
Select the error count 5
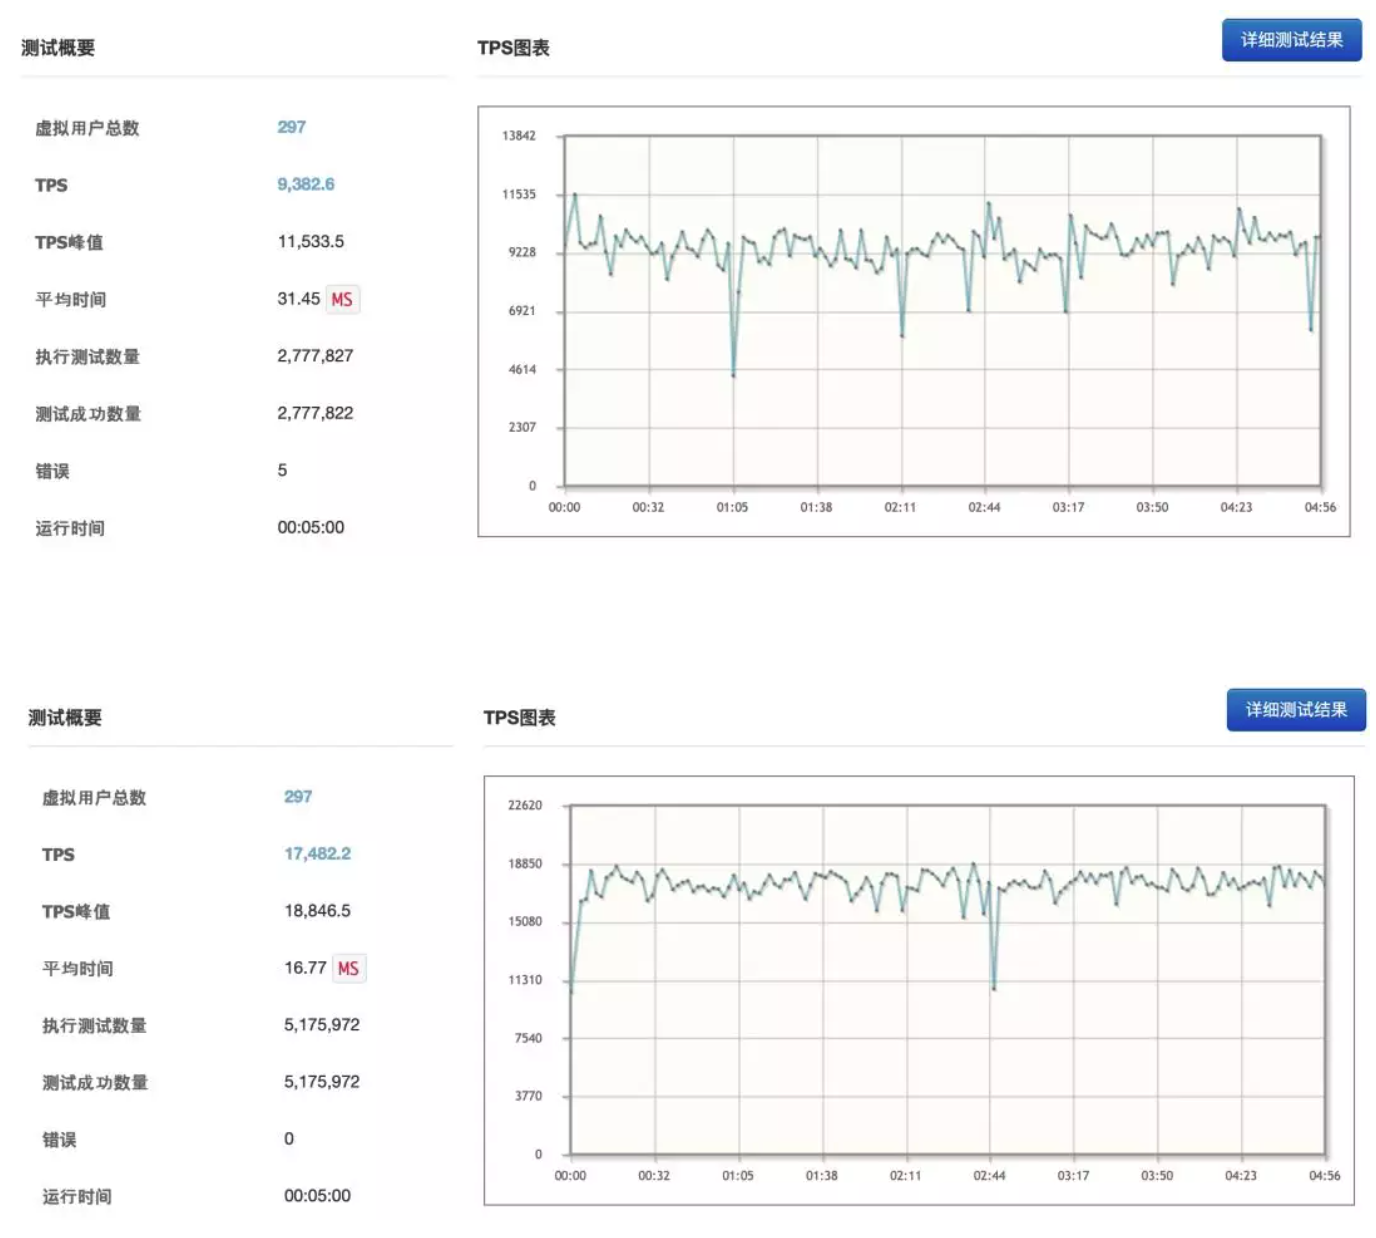282,470
